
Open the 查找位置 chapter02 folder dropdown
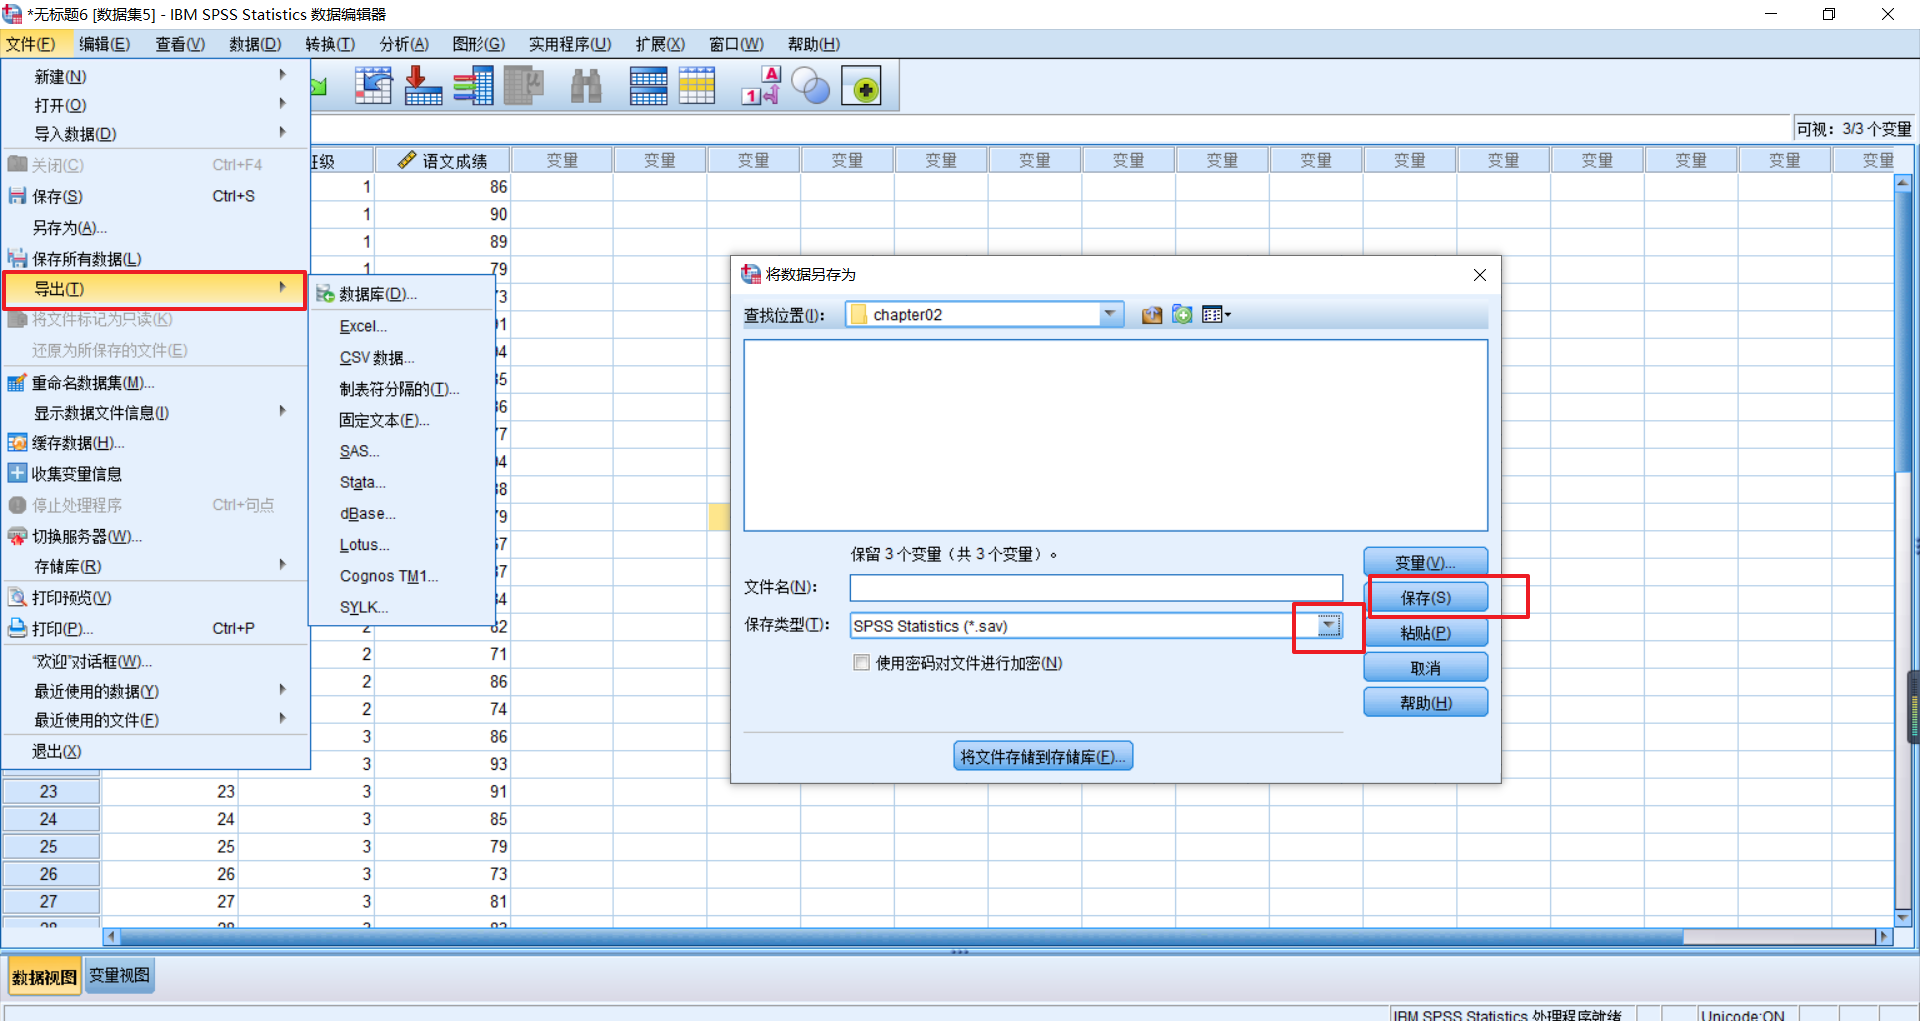tap(1109, 315)
